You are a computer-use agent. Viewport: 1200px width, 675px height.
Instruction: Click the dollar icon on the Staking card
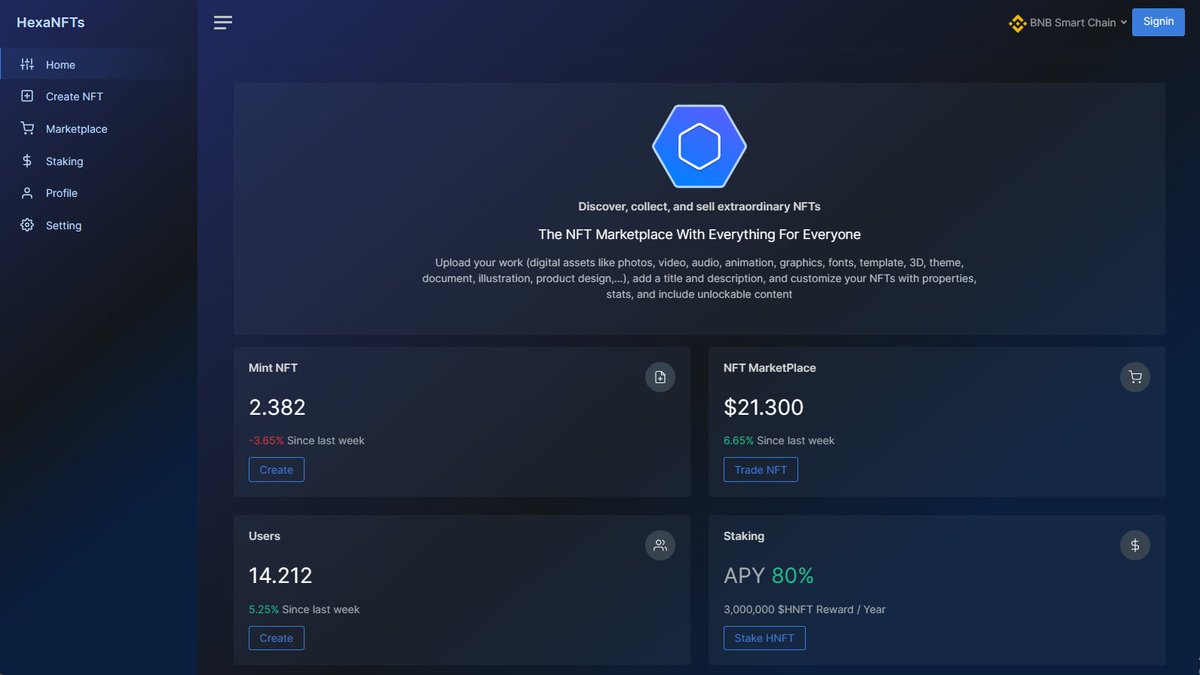(x=1135, y=545)
